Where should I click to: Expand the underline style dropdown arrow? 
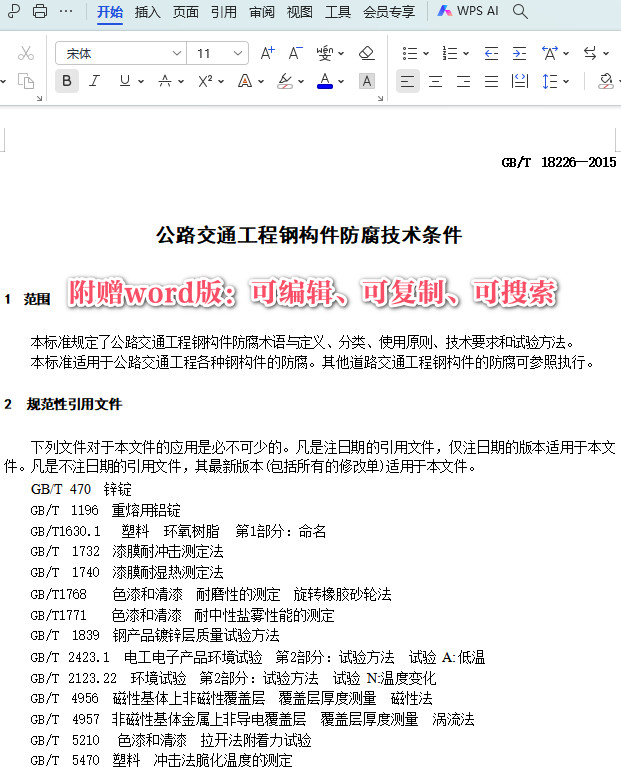tap(141, 81)
